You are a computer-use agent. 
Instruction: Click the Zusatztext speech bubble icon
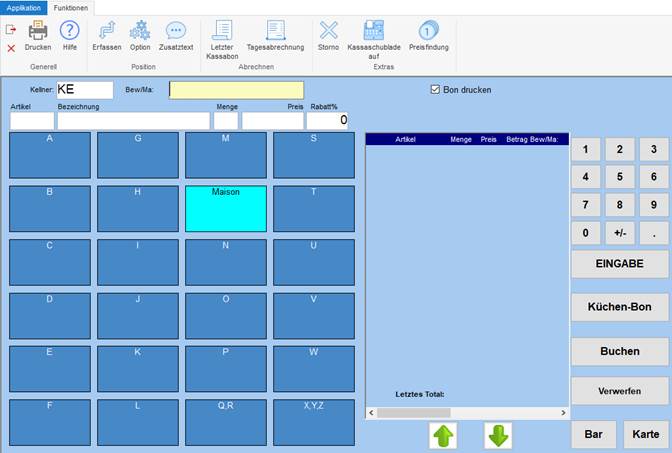[175, 33]
